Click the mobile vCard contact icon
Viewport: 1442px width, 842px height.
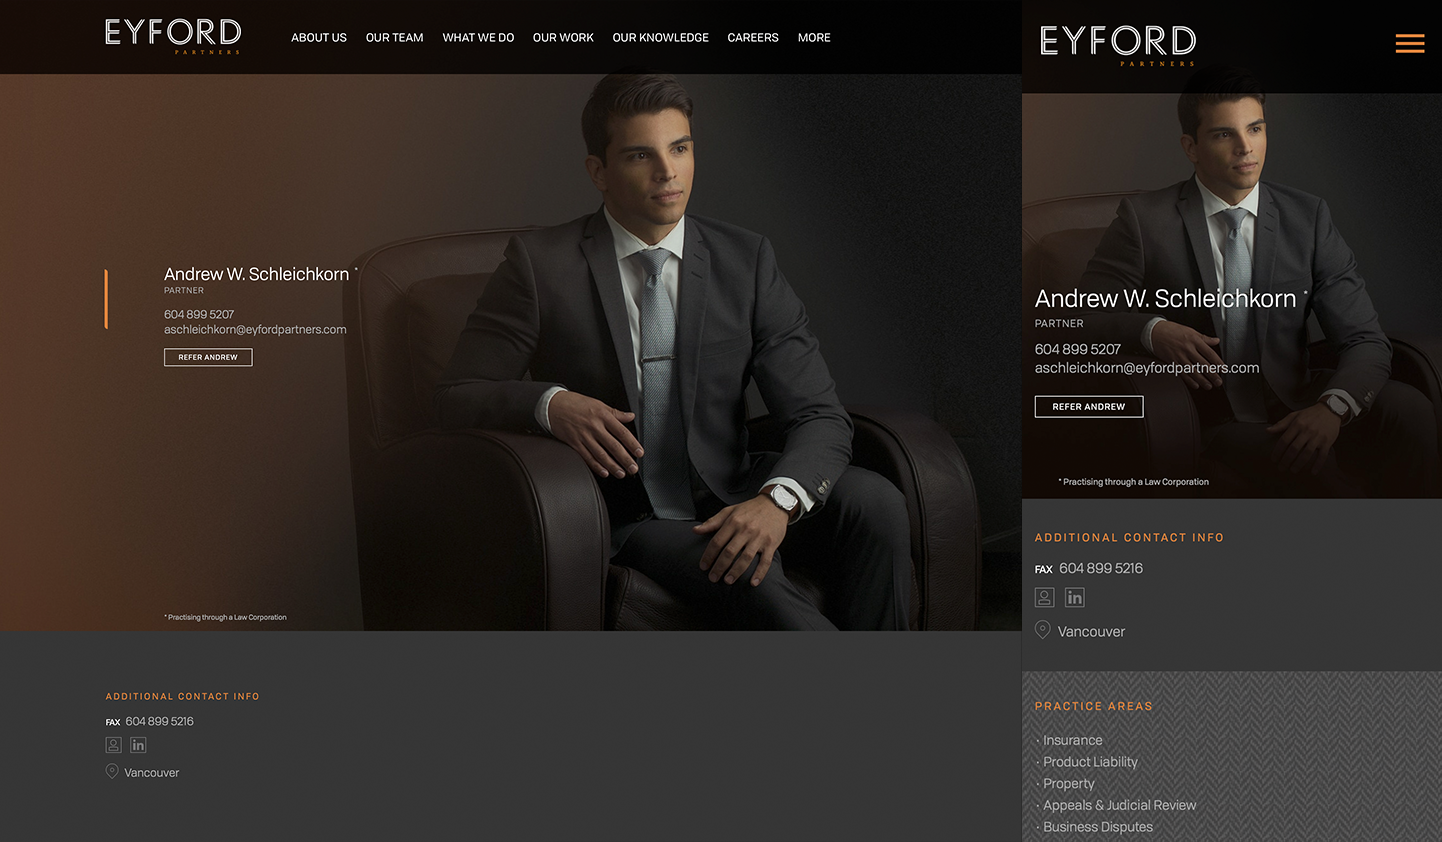[1044, 598]
